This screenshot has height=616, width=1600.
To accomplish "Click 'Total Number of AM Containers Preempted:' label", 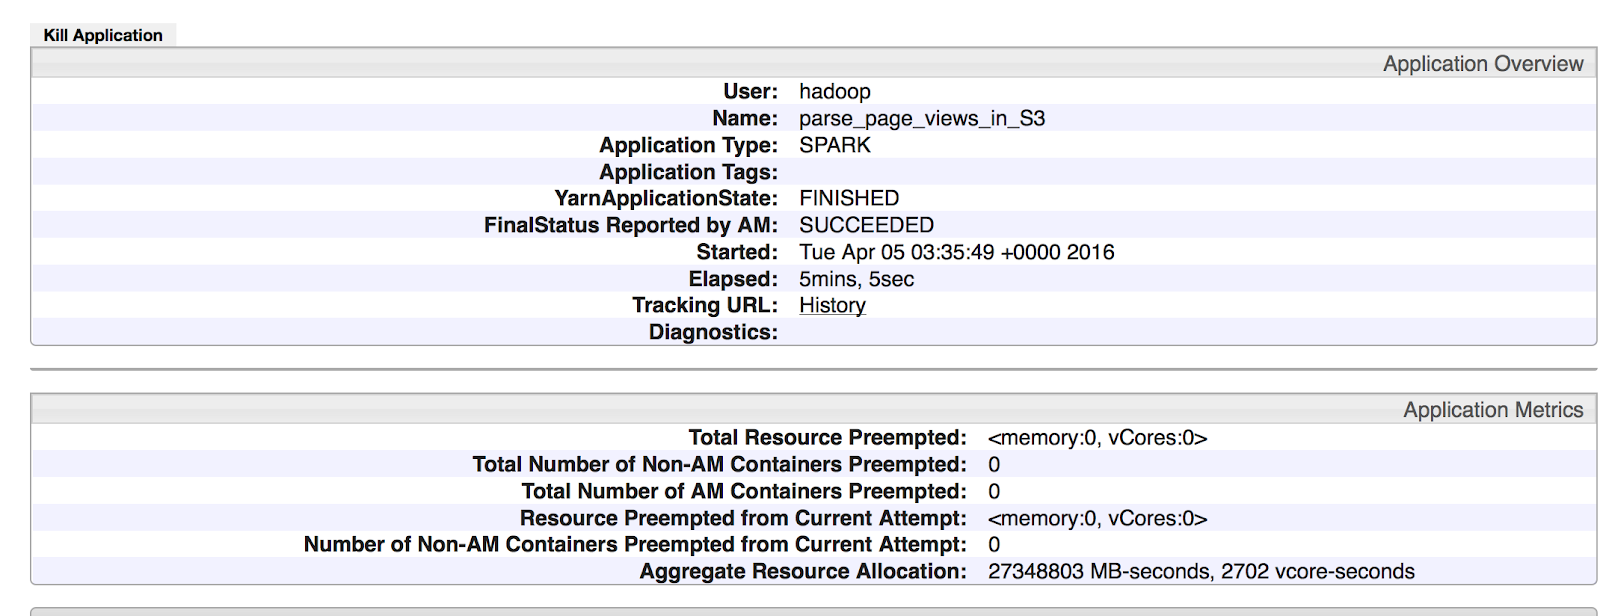I will pos(744,491).
